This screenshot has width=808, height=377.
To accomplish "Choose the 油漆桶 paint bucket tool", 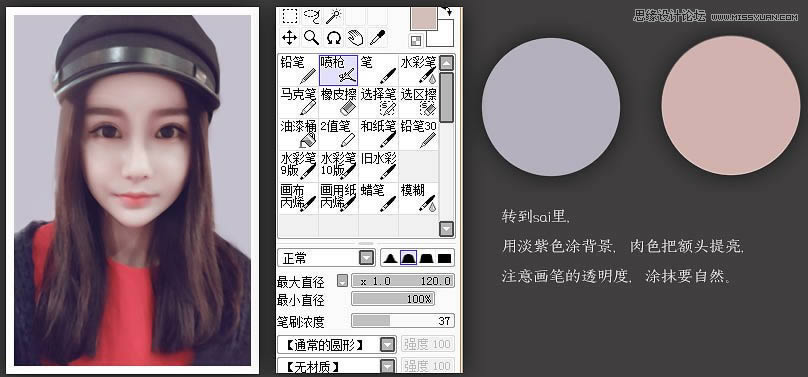I will pyautogui.click(x=298, y=134).
